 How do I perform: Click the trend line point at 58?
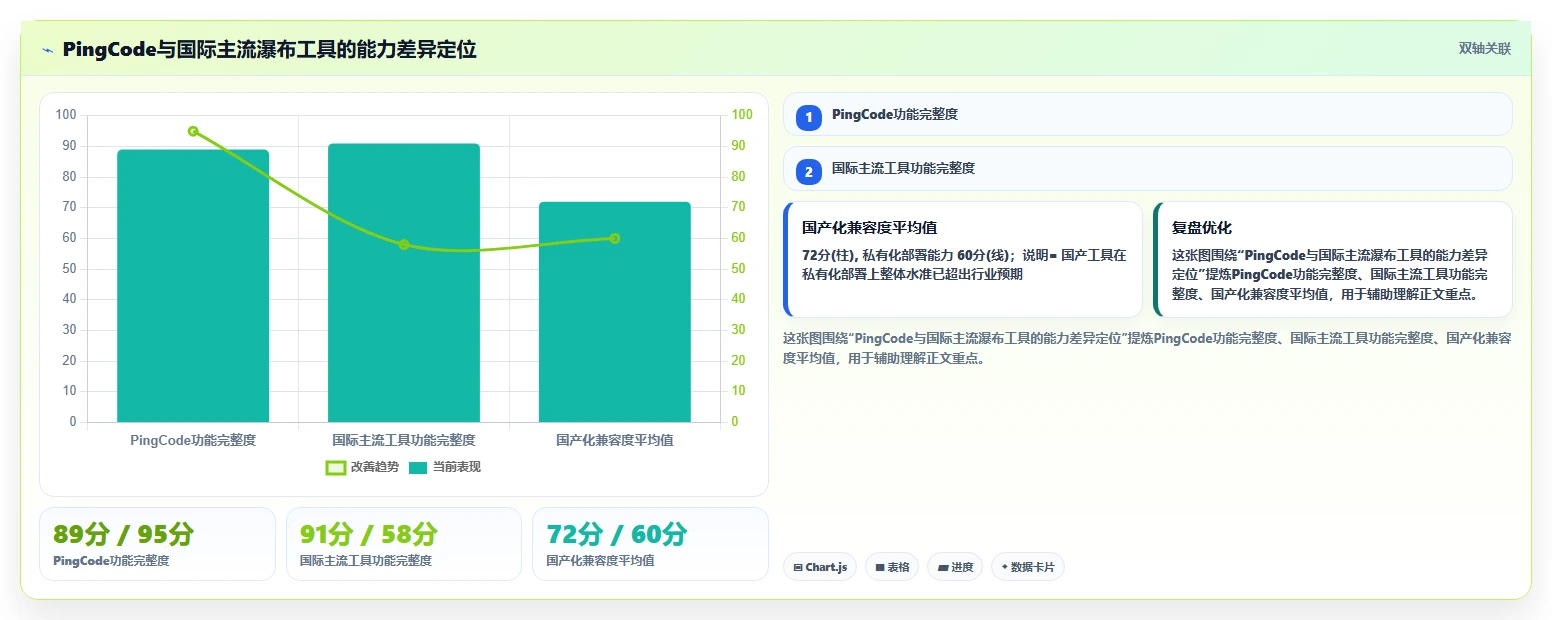tap(404, 244)
